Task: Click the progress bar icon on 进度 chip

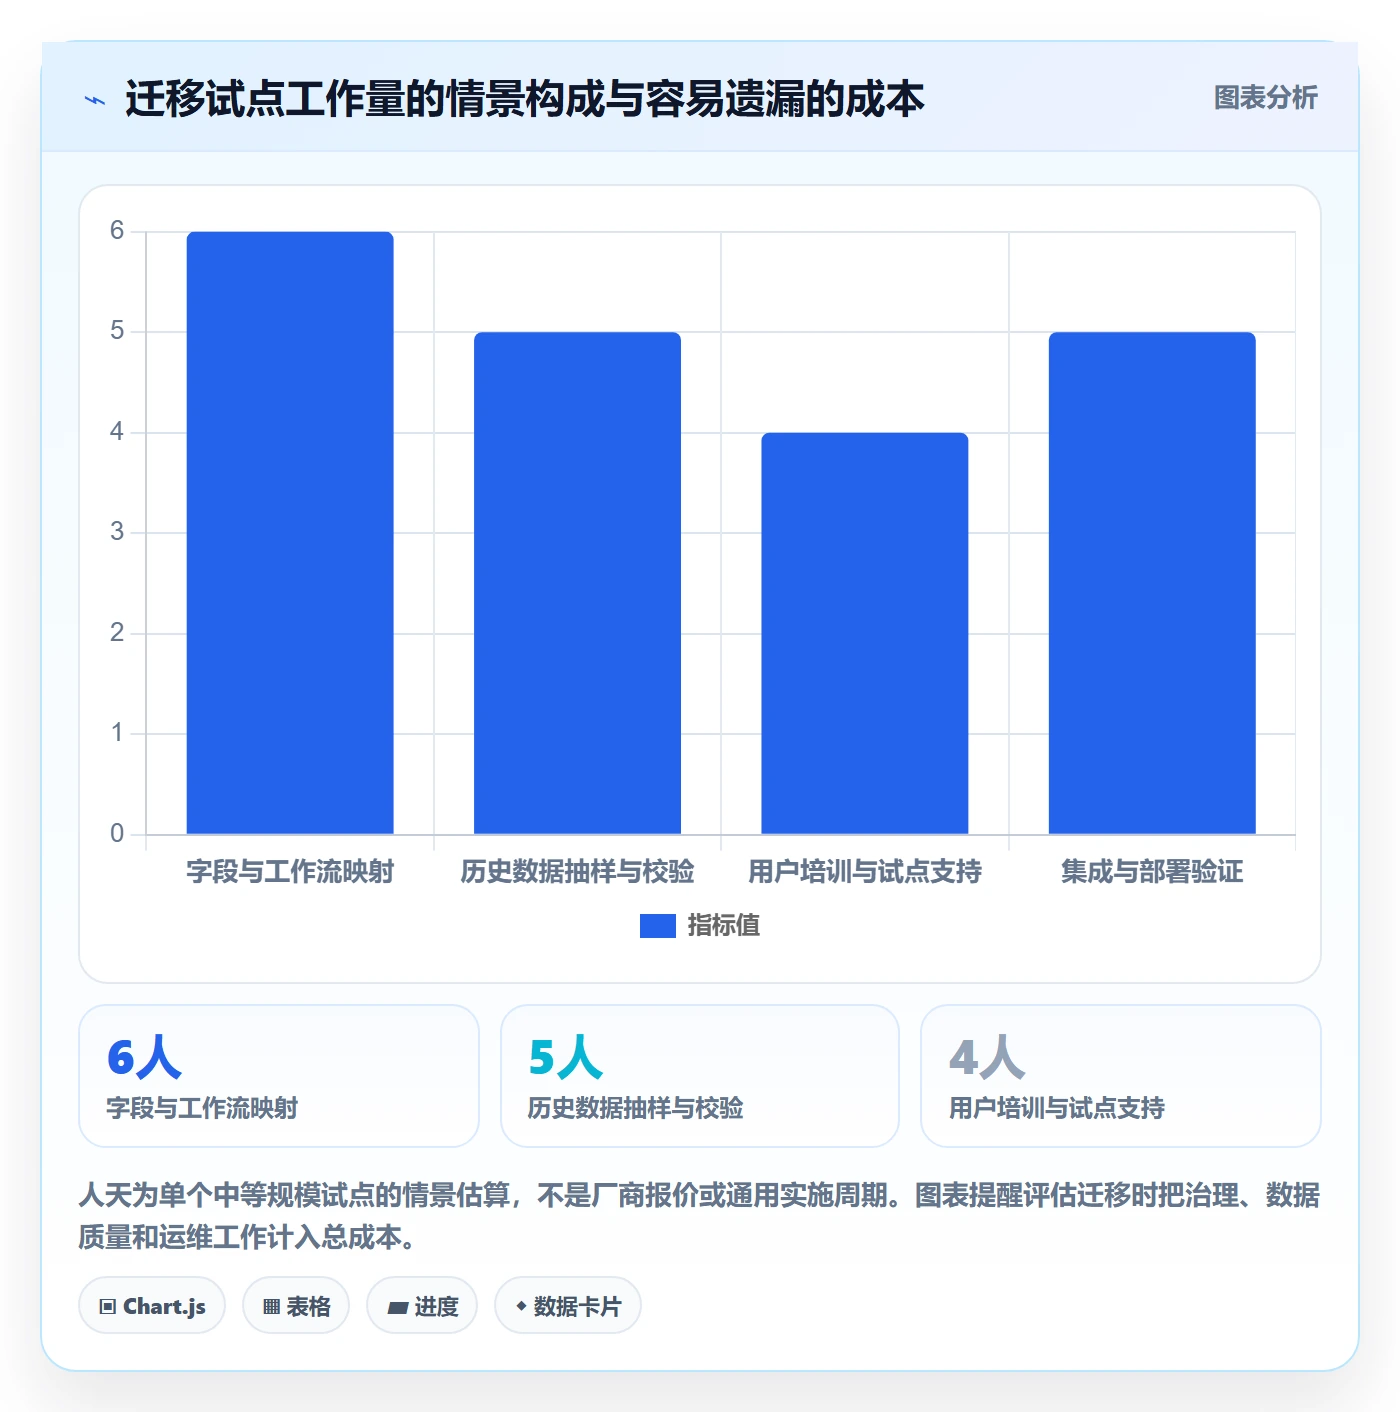Action: tap(397, 1307)
